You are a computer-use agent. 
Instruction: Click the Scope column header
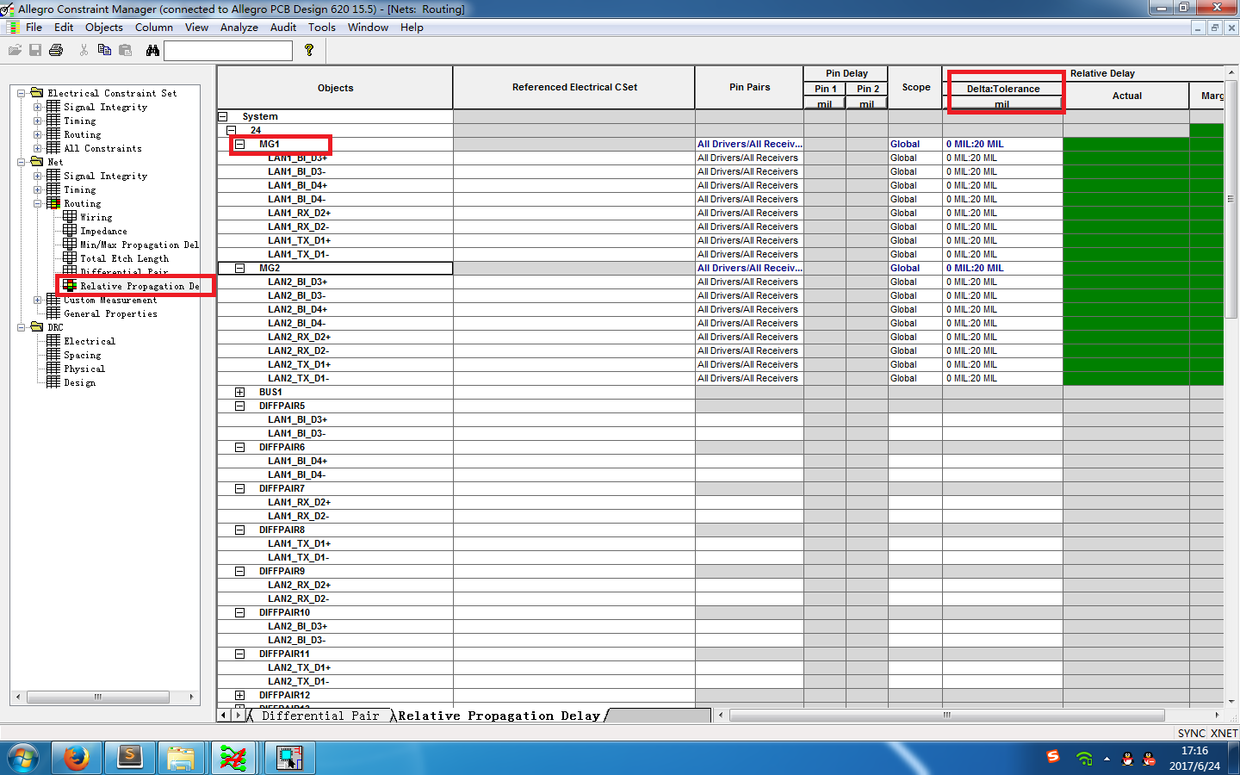pos(915,88)
